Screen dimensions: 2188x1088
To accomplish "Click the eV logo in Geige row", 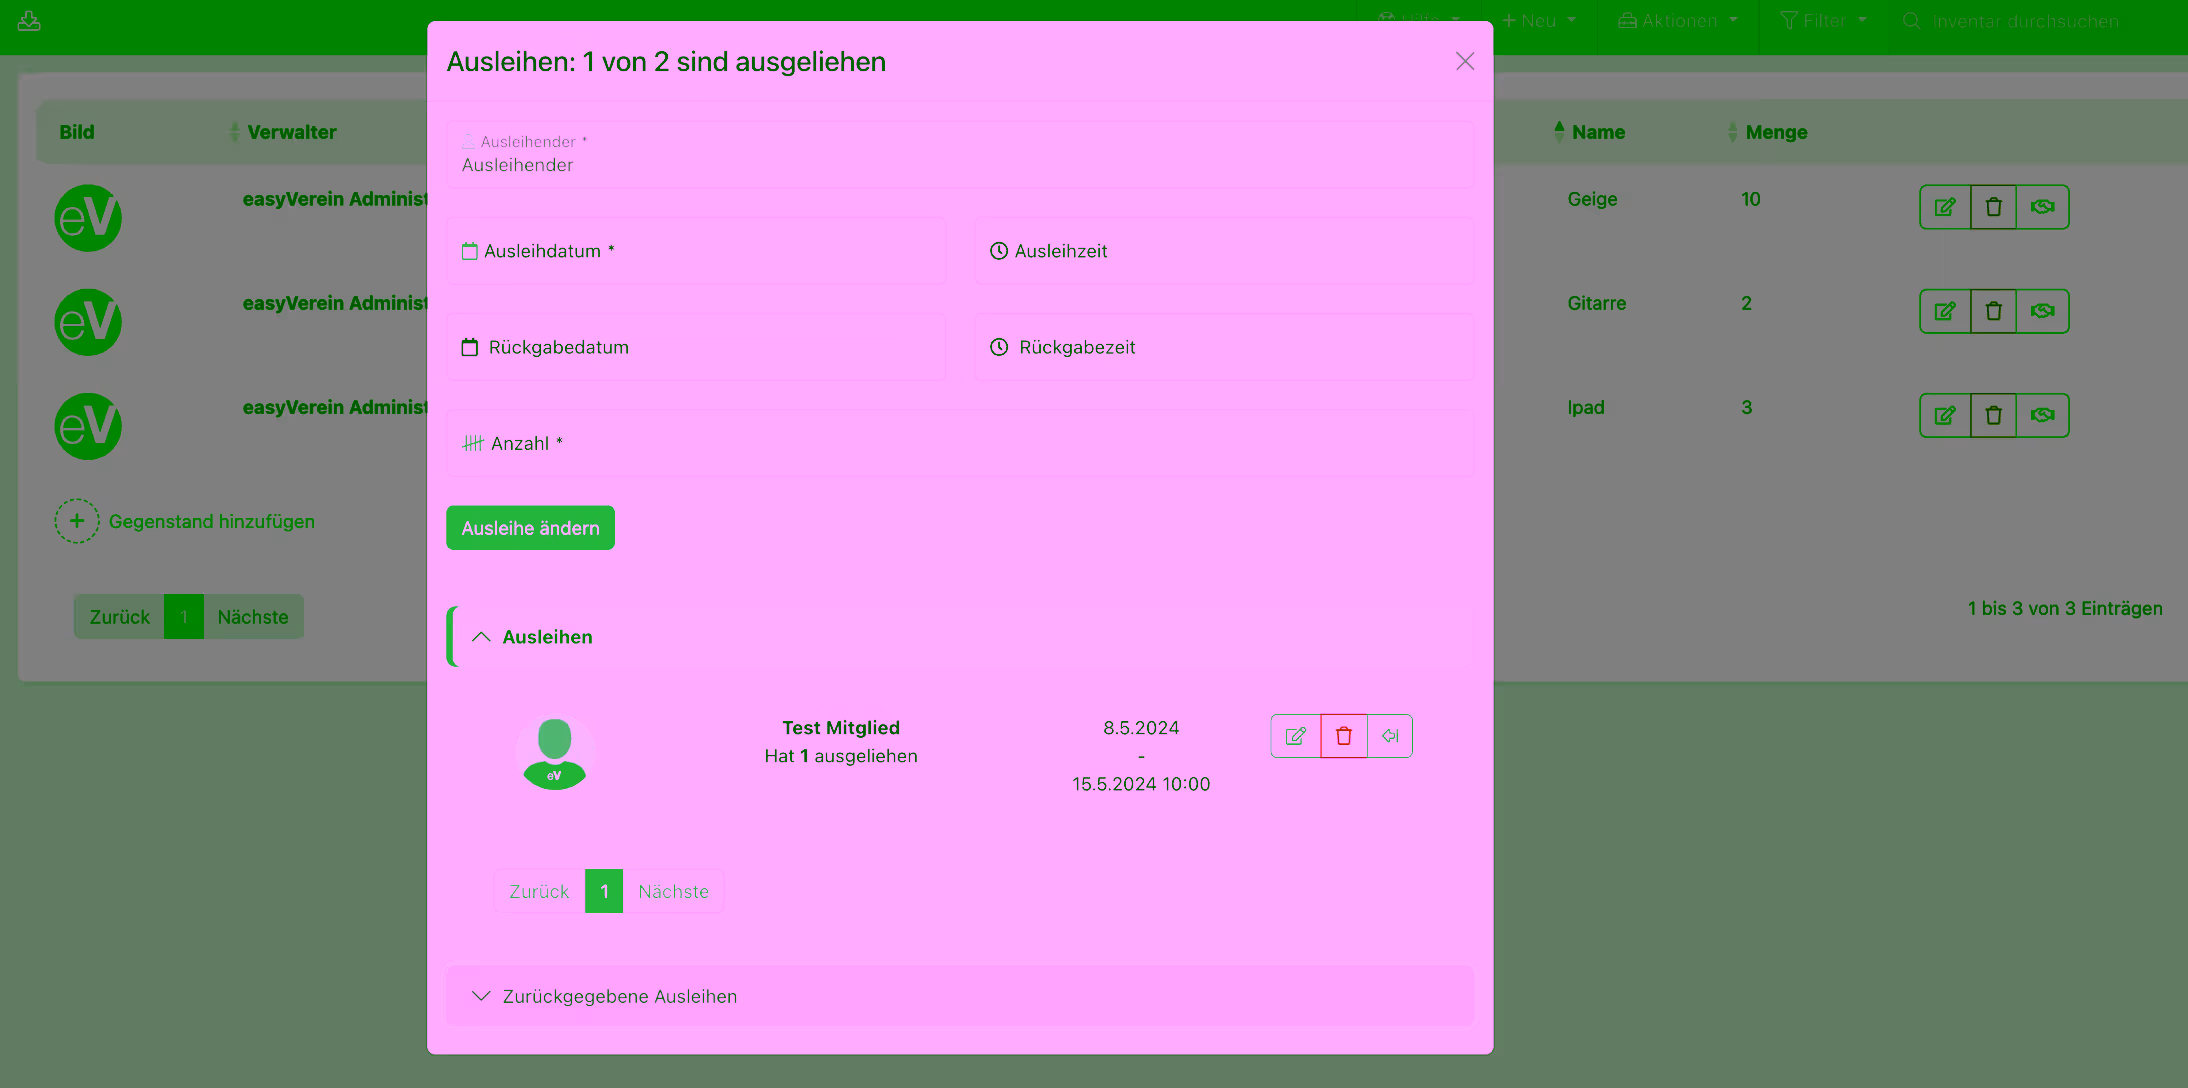I will click(88, 218).
